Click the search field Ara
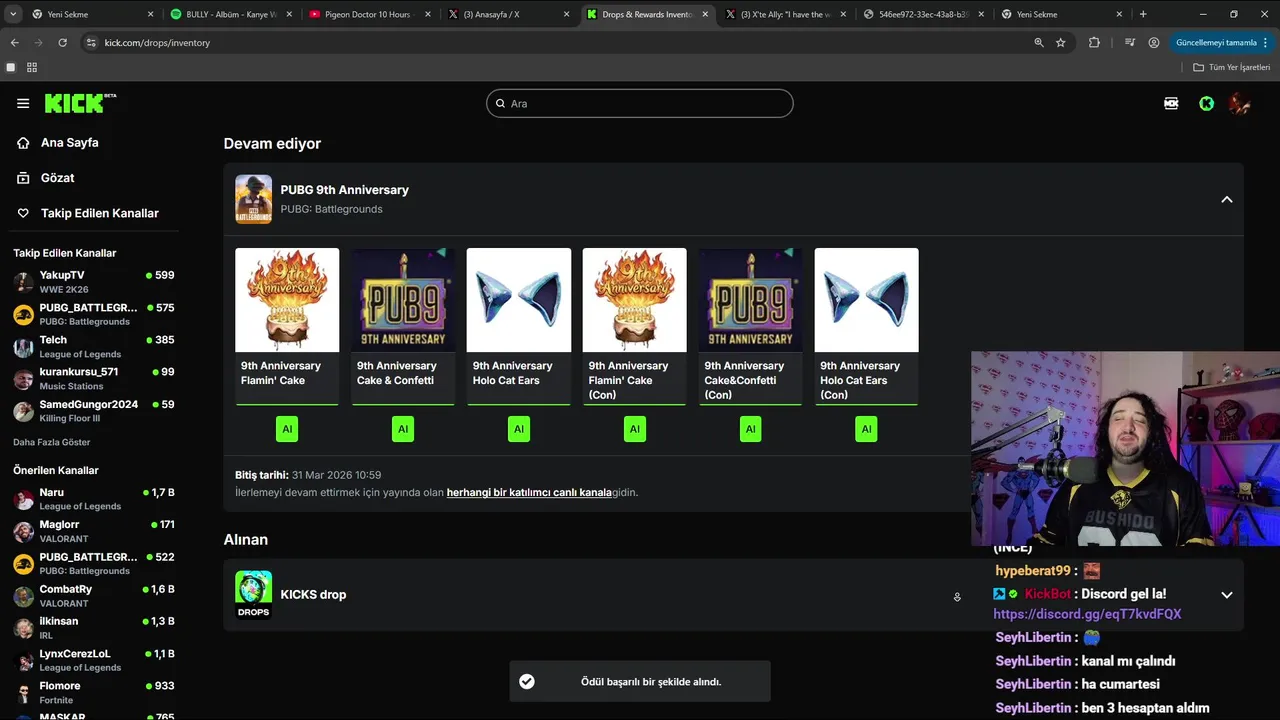 pos(640,103)
